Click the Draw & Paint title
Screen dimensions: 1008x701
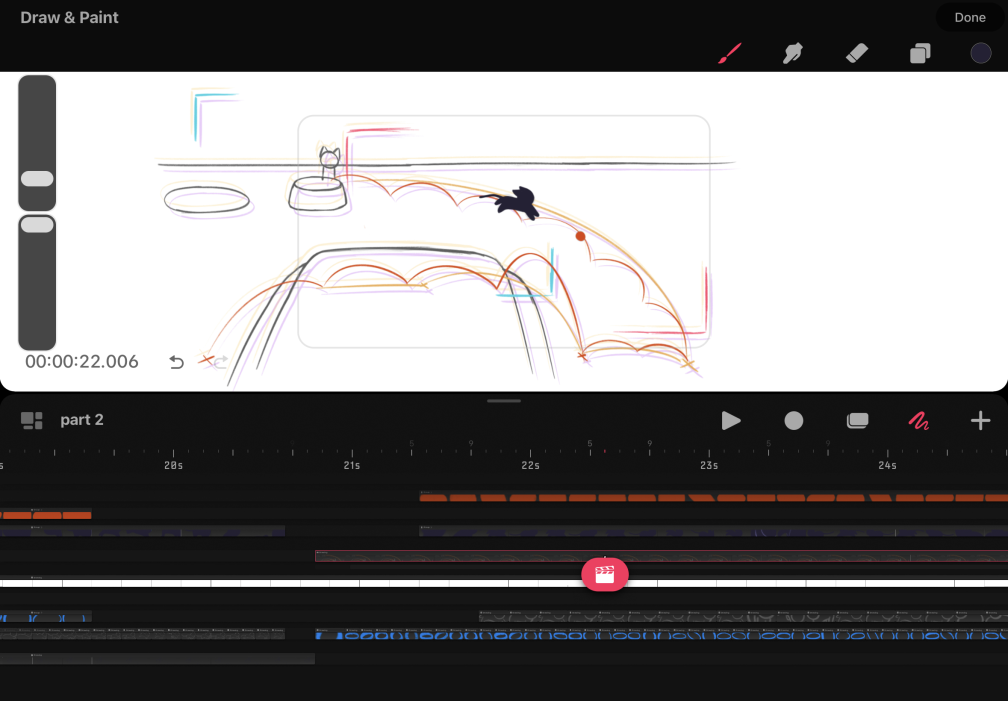point(69,17)
